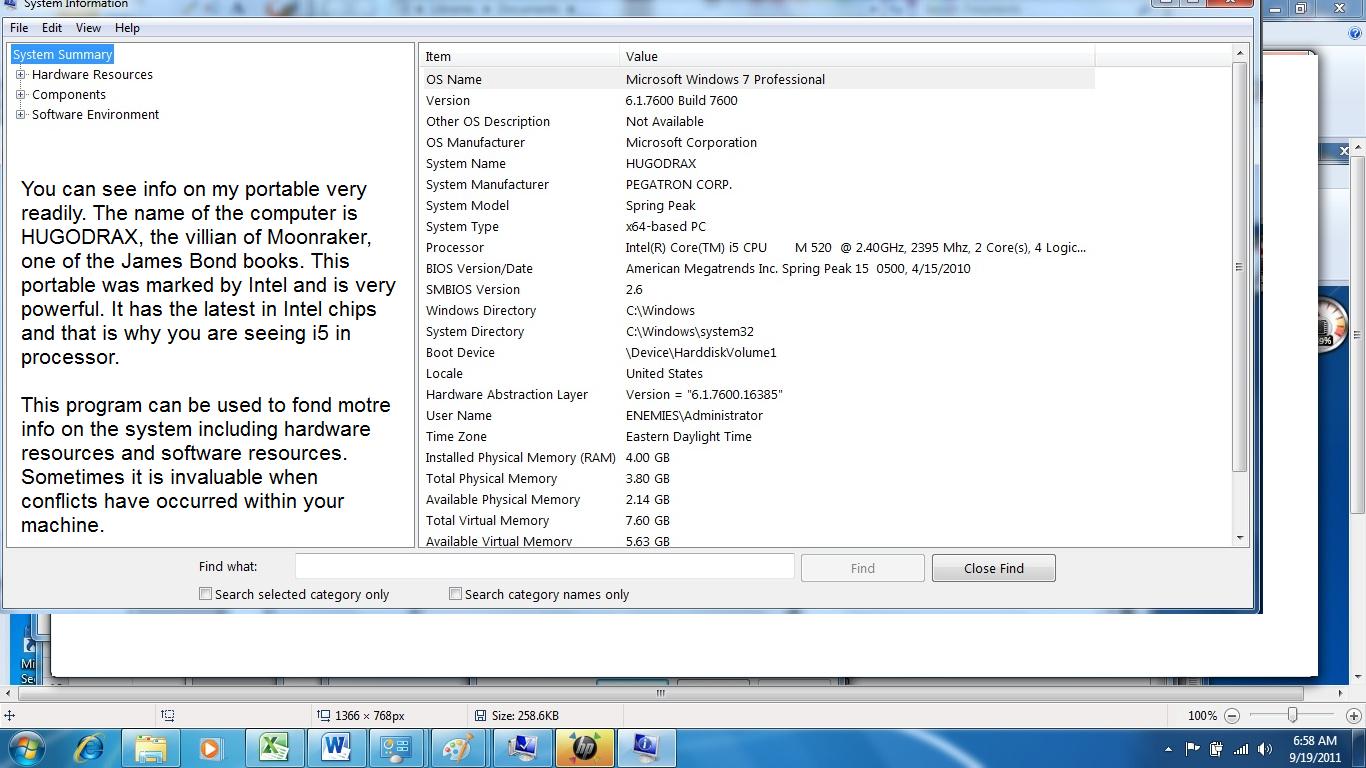Select the User Name row

tap(757, 415)
